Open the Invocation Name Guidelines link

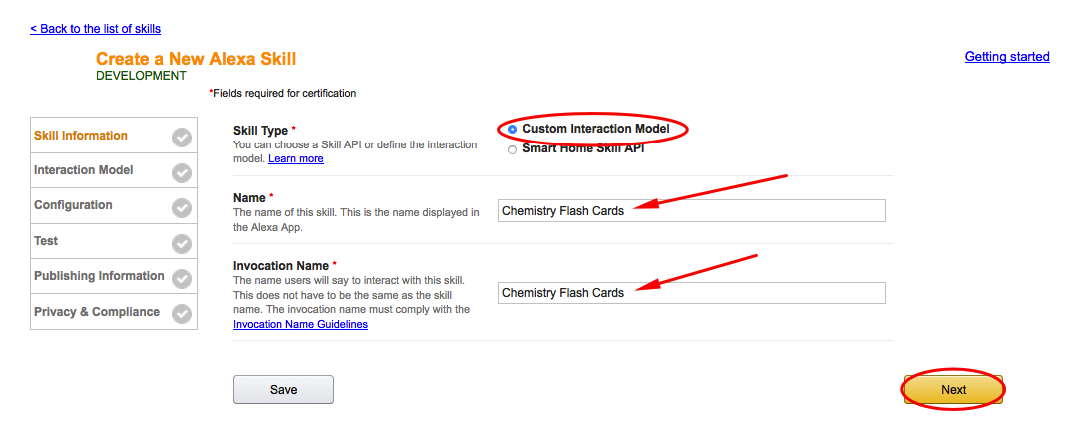click(300, 324)
